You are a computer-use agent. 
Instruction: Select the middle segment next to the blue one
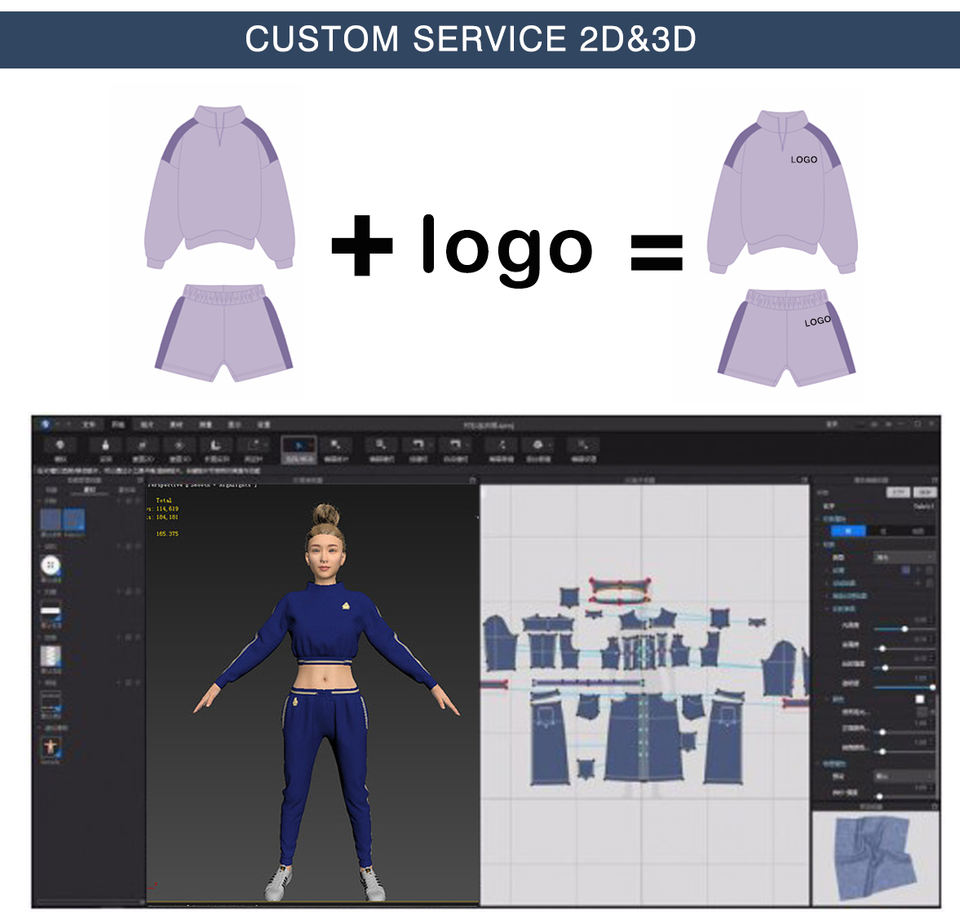tap(883, 531)
